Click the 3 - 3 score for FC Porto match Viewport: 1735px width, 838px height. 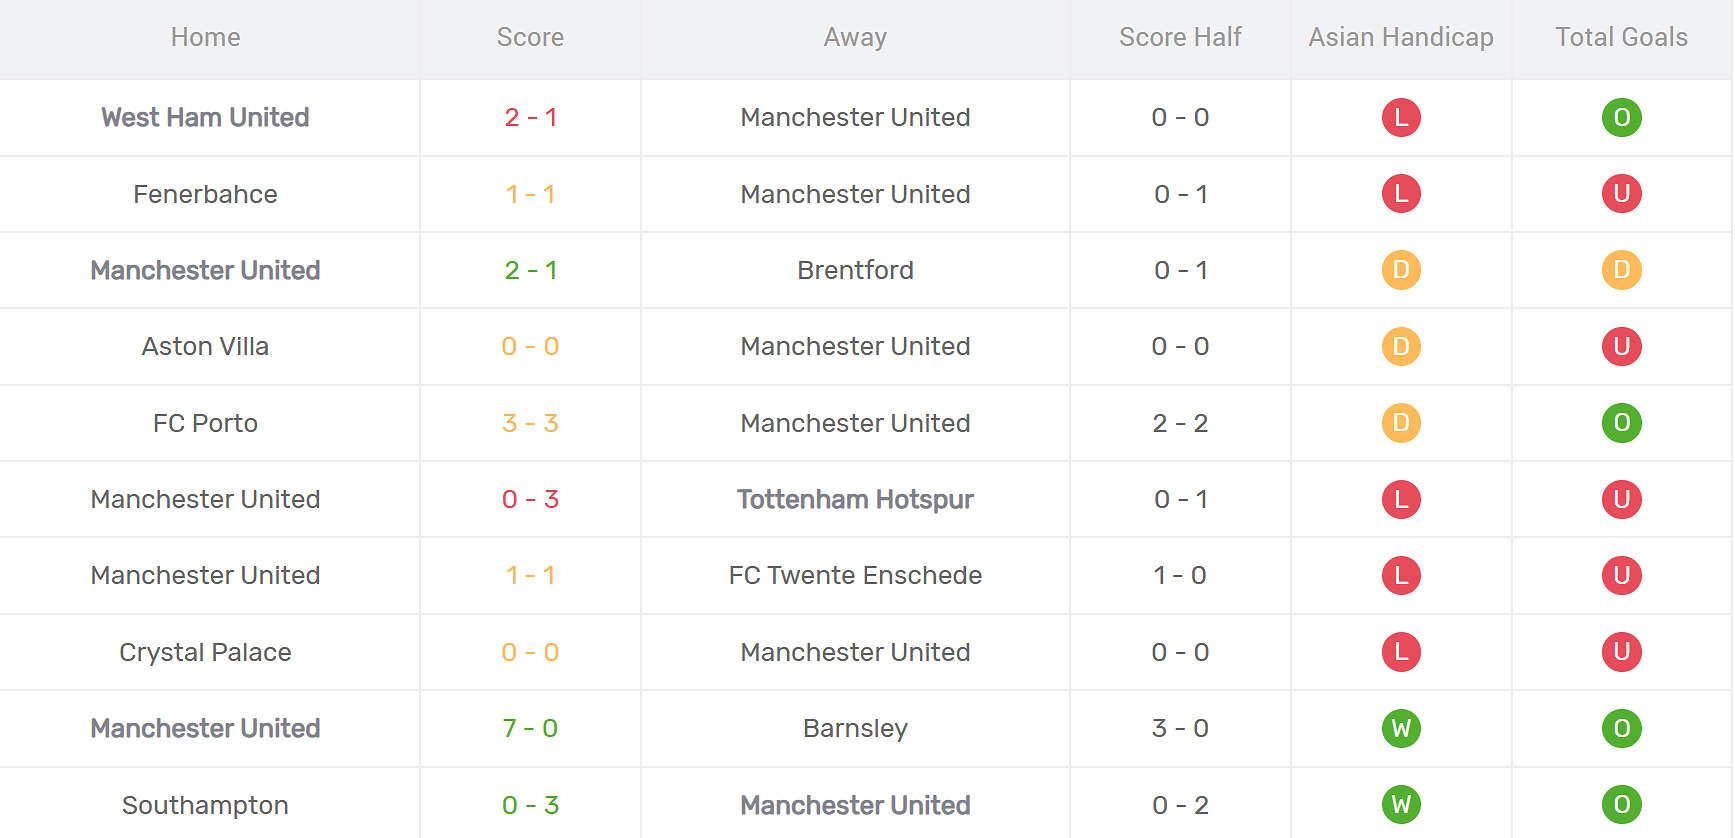pos(530,423)
